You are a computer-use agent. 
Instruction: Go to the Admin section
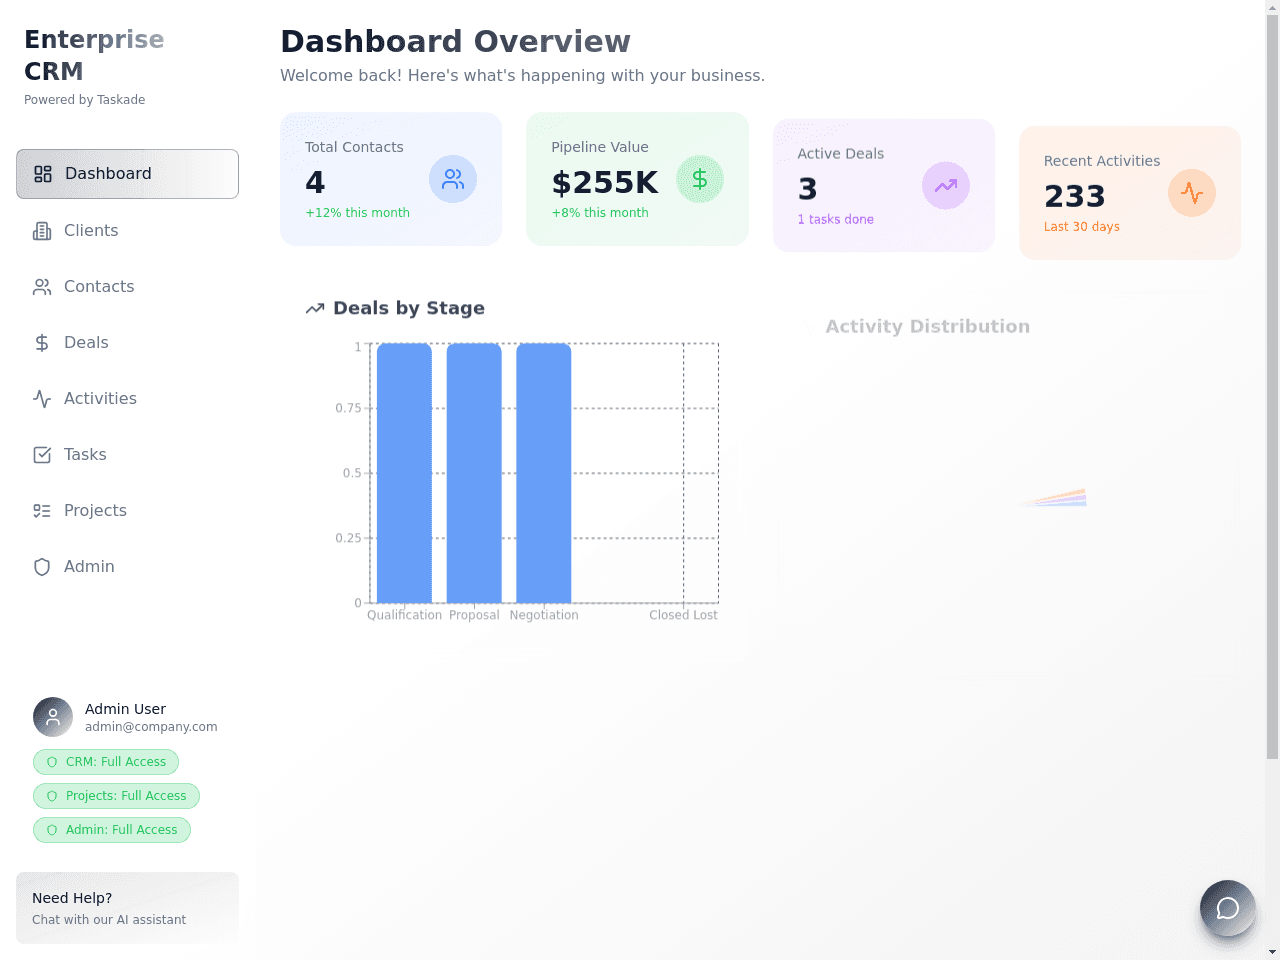point(127,567)
